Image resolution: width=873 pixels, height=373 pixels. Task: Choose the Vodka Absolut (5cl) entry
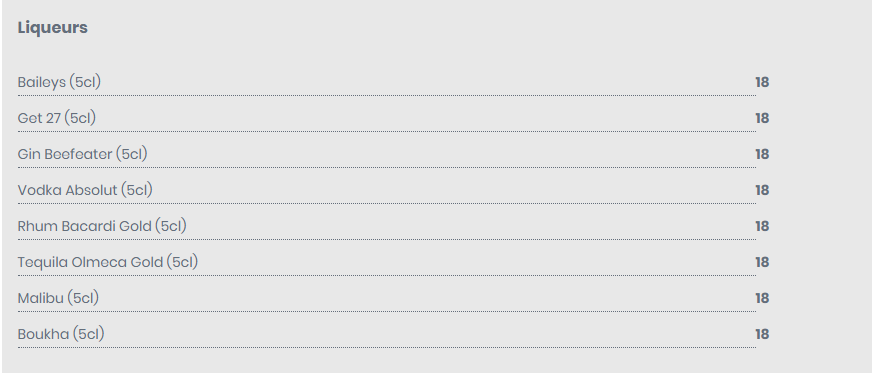click(x=85, y=190)
